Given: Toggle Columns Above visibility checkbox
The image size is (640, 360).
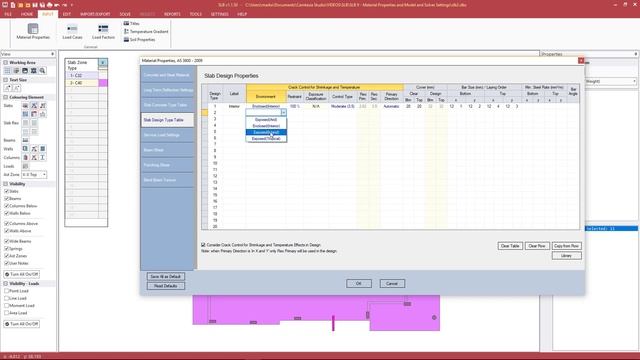Looking at the screenshot, I should point(6,224).
